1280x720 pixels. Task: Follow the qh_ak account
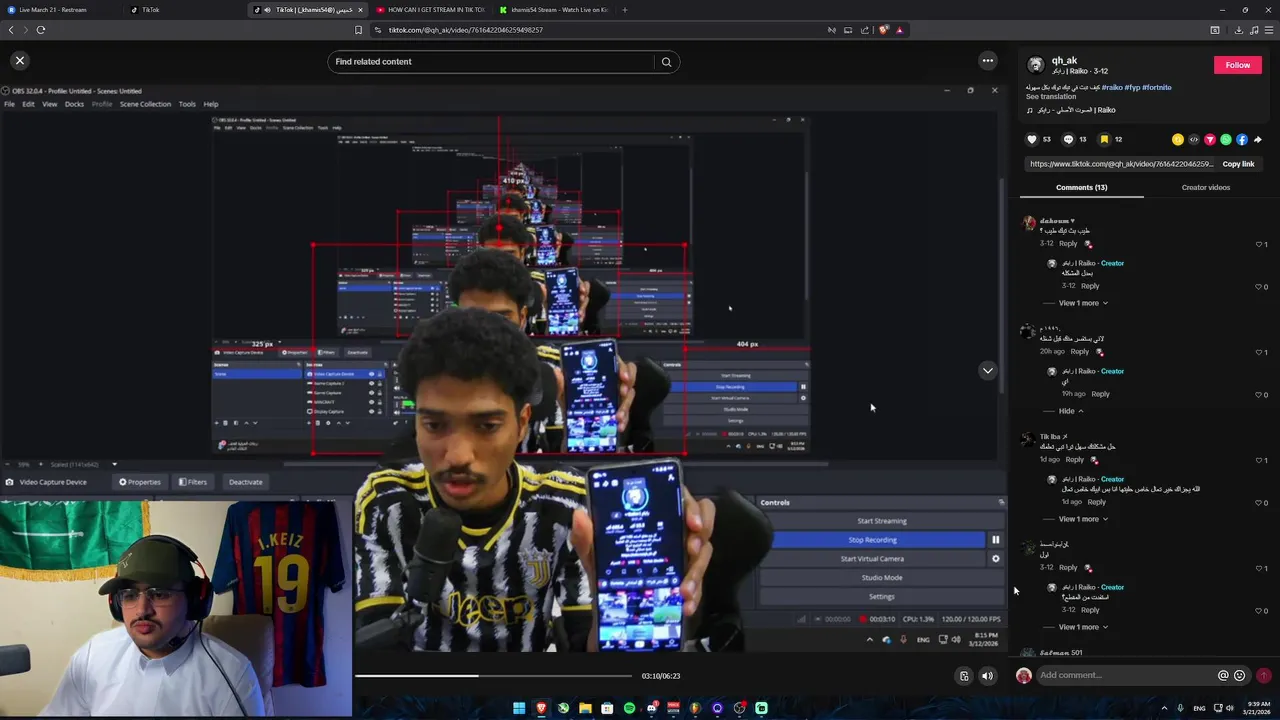pos(1238,65)
